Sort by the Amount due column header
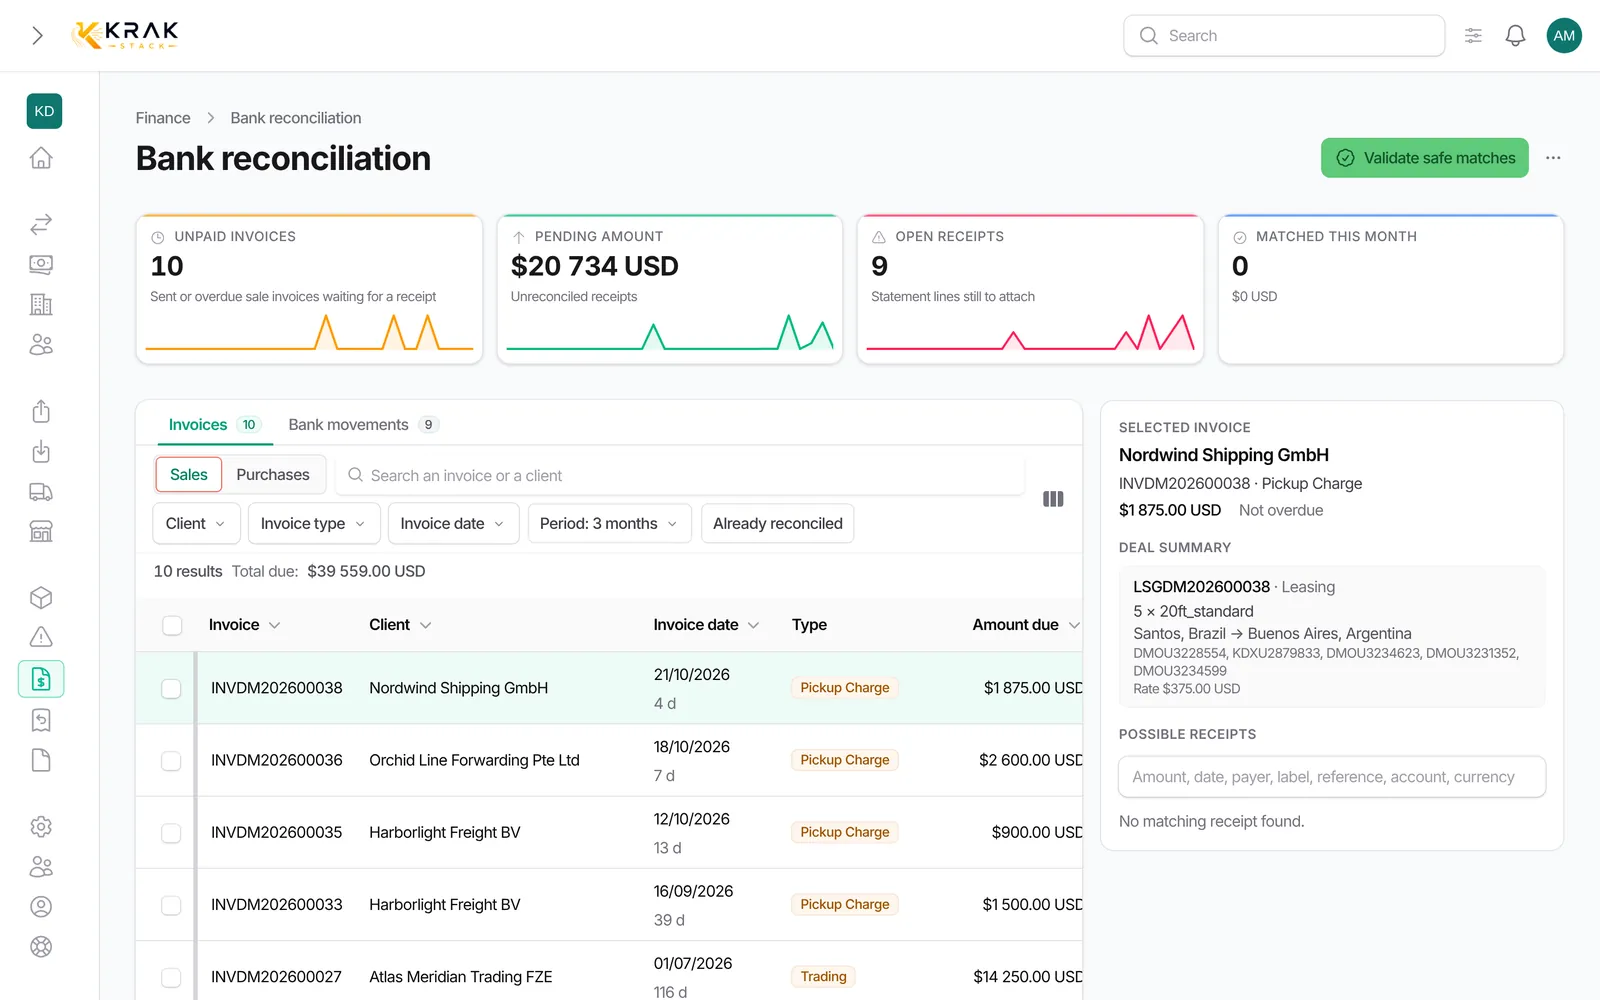The width and height of the screenshot is (1600, 1000). [x=1026, y=625]
